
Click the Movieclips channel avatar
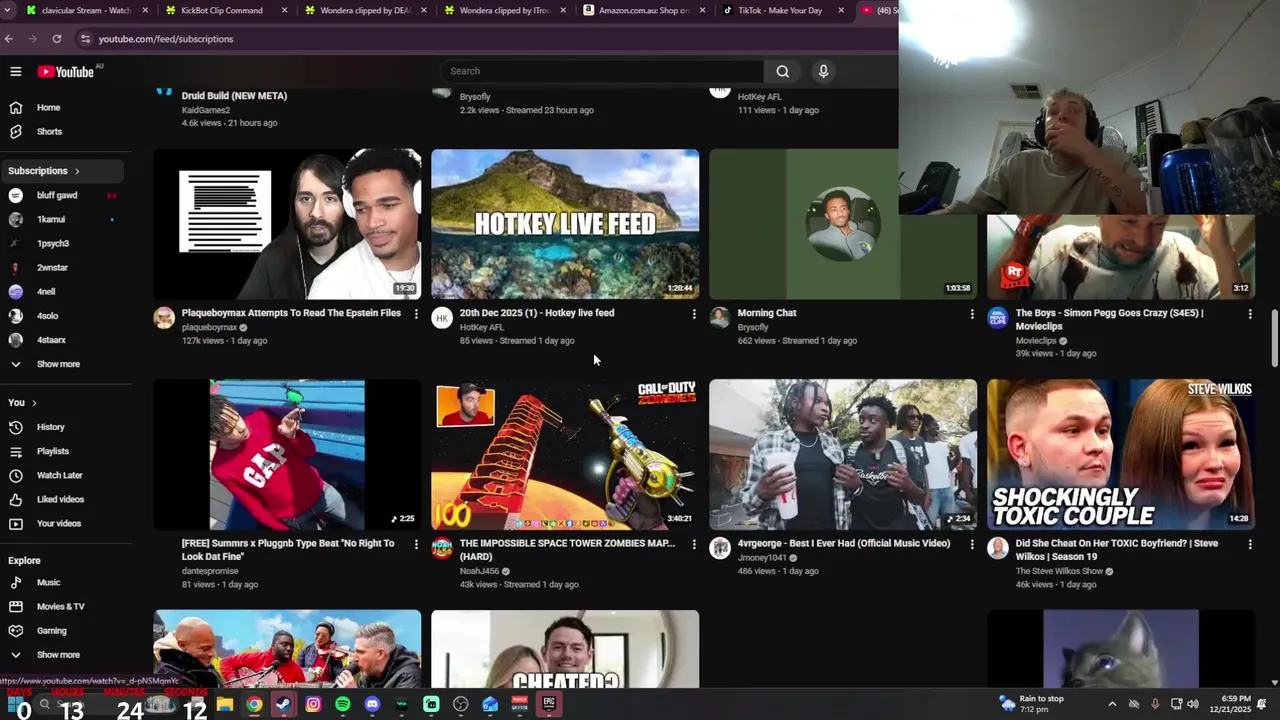[x=998, y=318]
